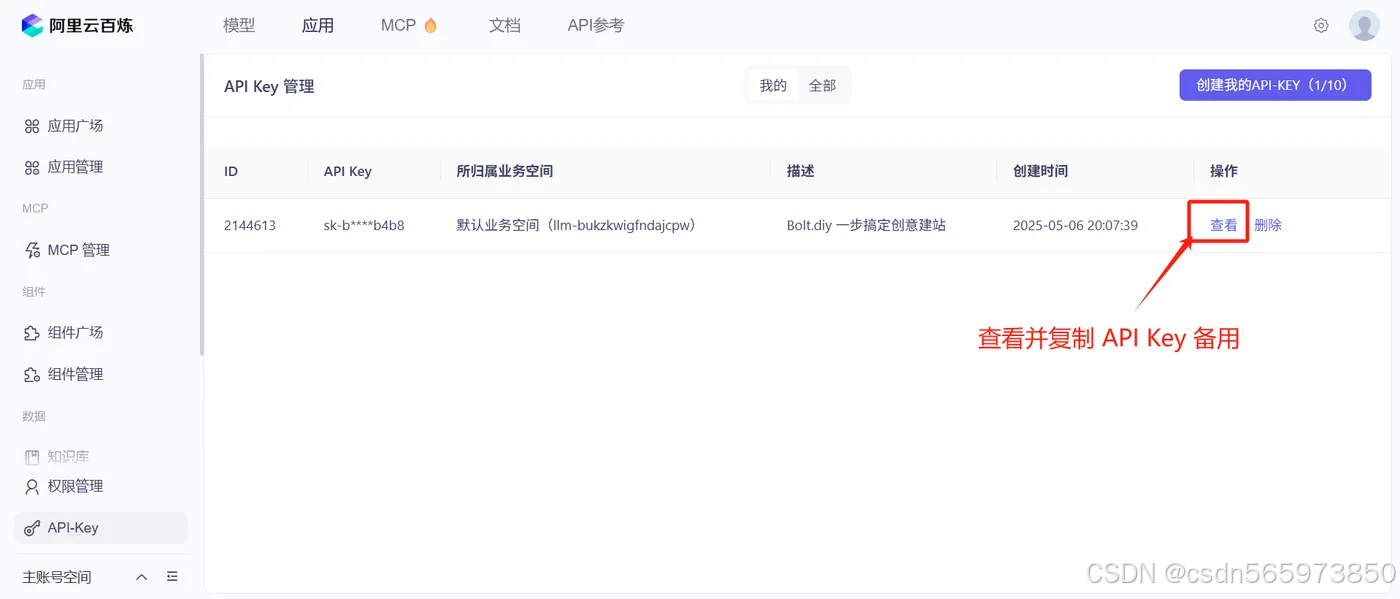Open MCP 管理 in sidebar
The height and width of the screenshot is (599, 1400).
tap(79, 250)
